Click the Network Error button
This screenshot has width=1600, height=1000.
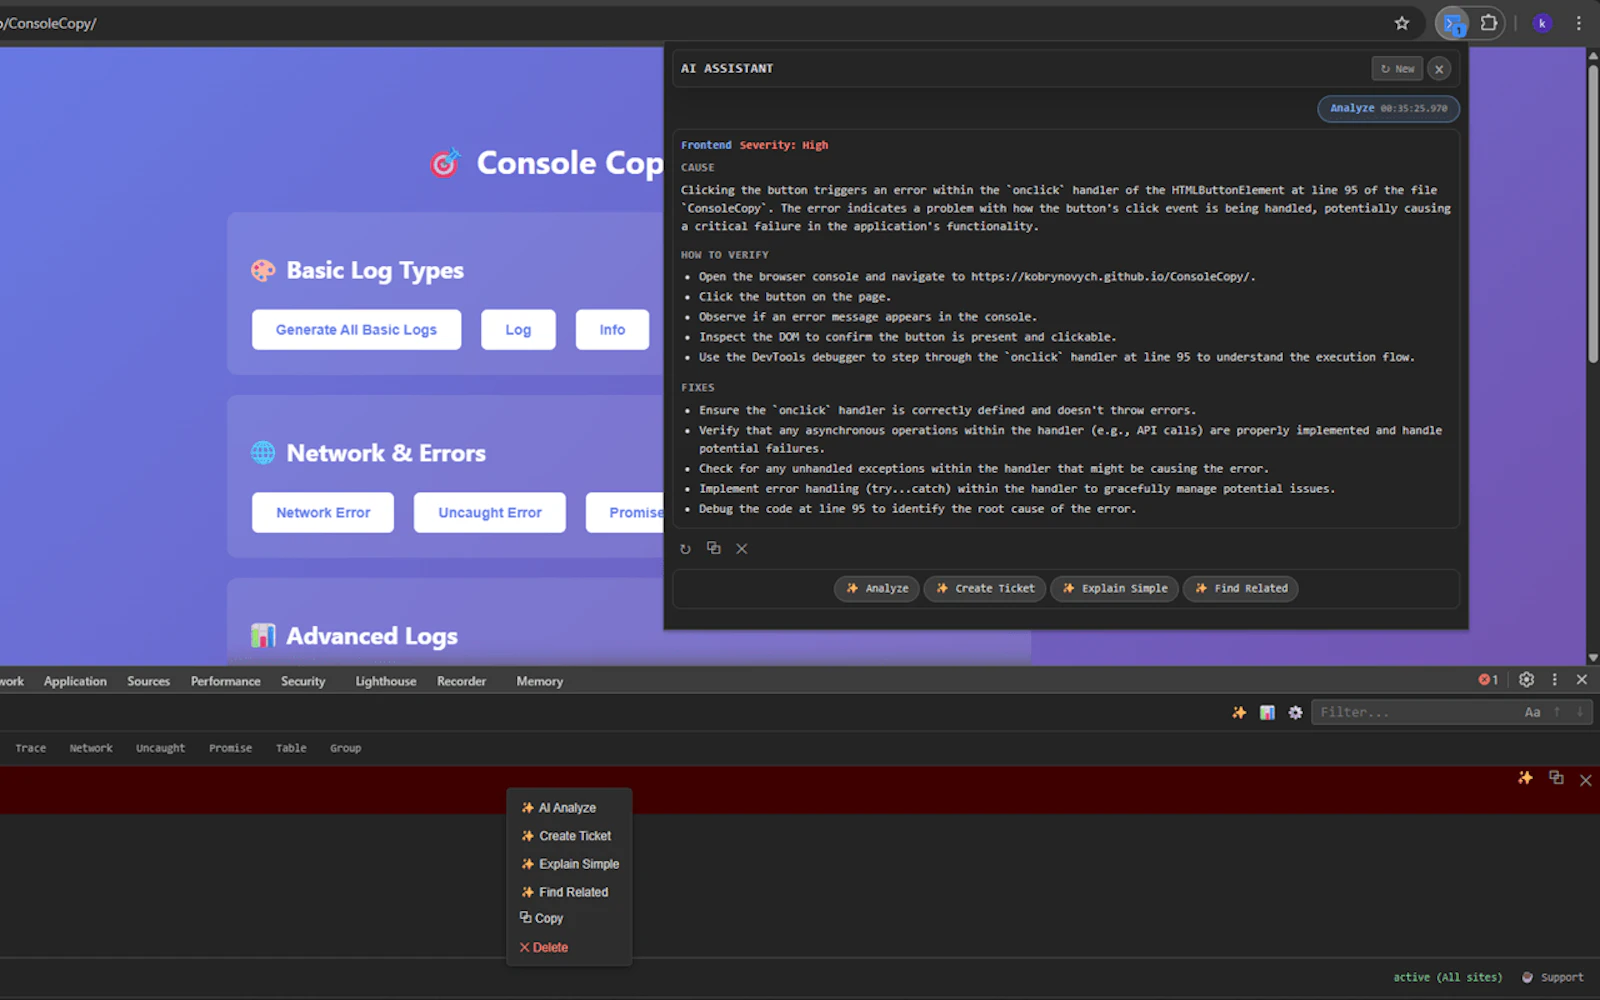(x=323, y=513)
